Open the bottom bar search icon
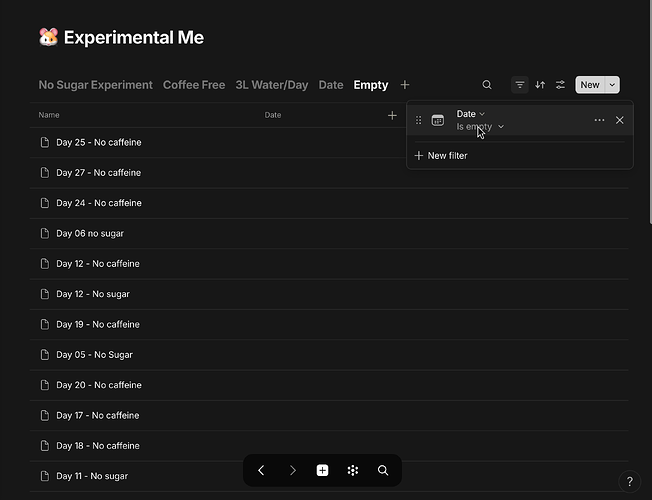The height and width of the screenshot is (500, 652). [x=383, y=470]
